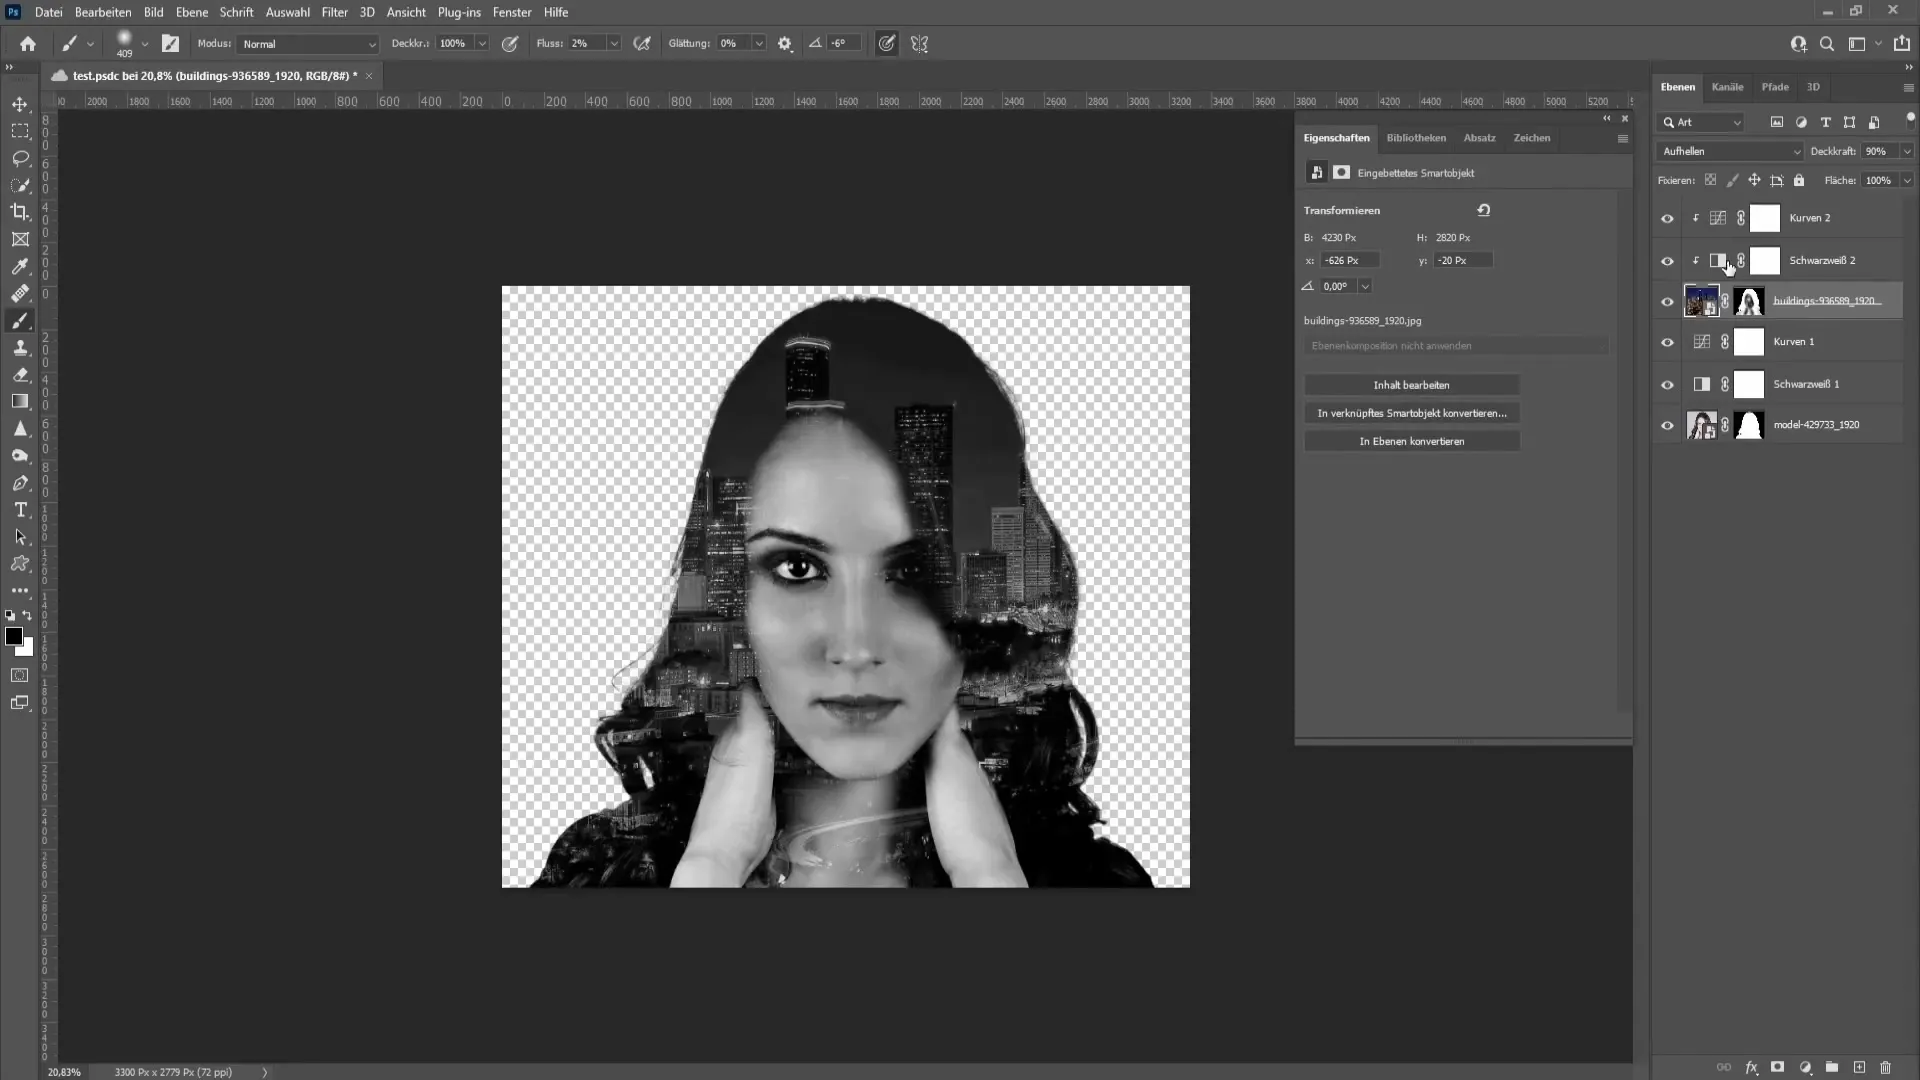Click In Ebenen konvertieren button
Image resolution: width=1920 pixels, height=1080 pixels.
click(x=1411, y=440)
